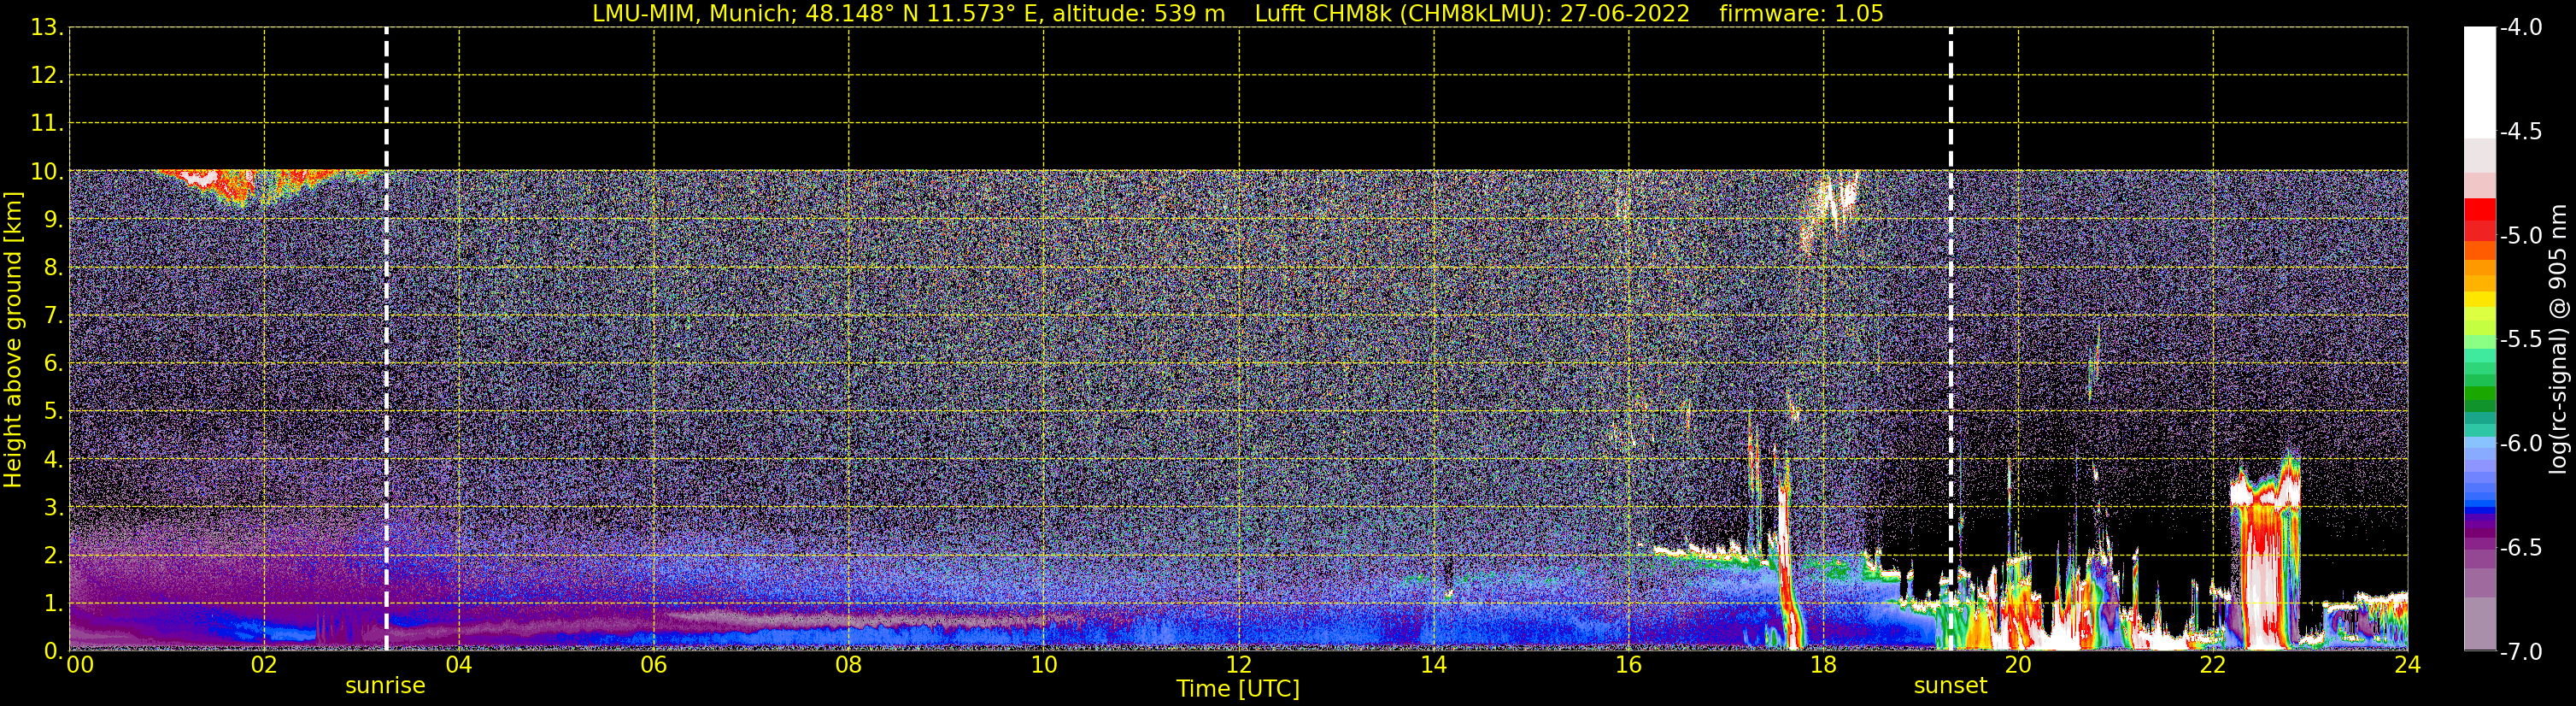Click colorbar tick label '-6.5'
The height and width of the screenshot is (706, 2576).
[x=2521, y=548]
